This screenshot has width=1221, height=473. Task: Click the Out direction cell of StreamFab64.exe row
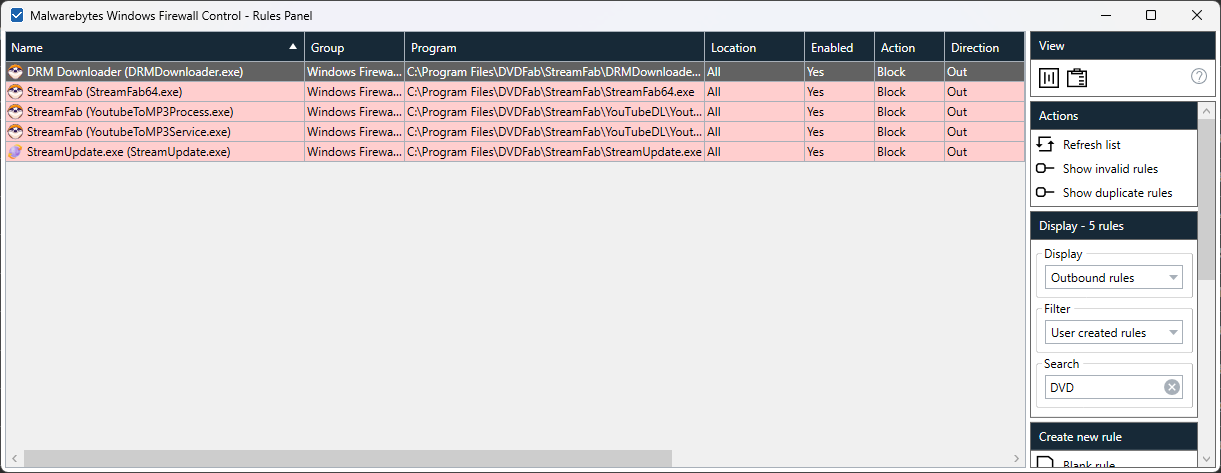(985, 92)
